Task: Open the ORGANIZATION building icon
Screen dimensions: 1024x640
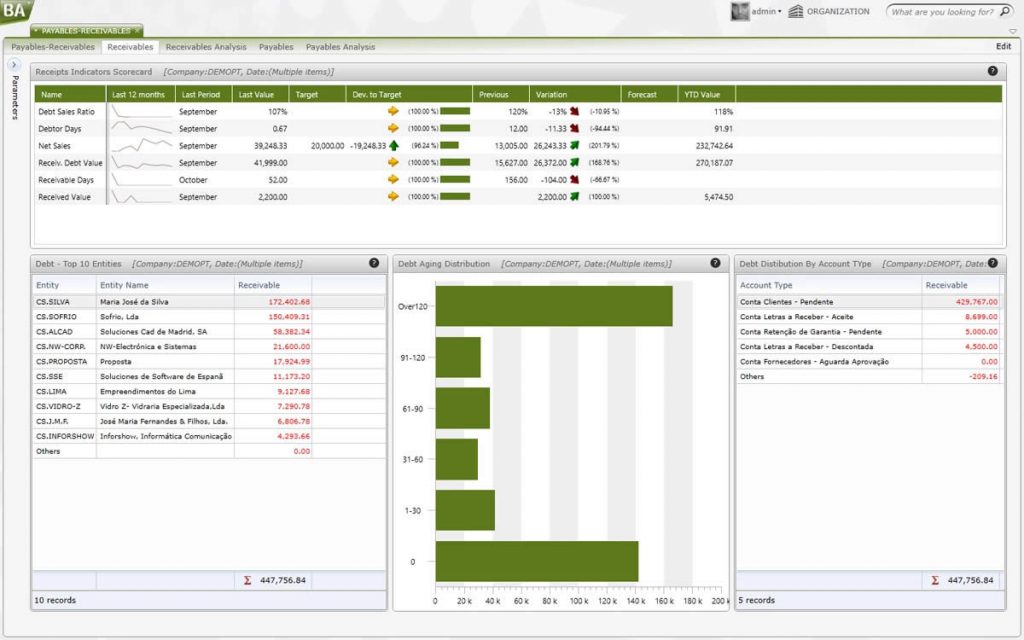Action: 795,11
